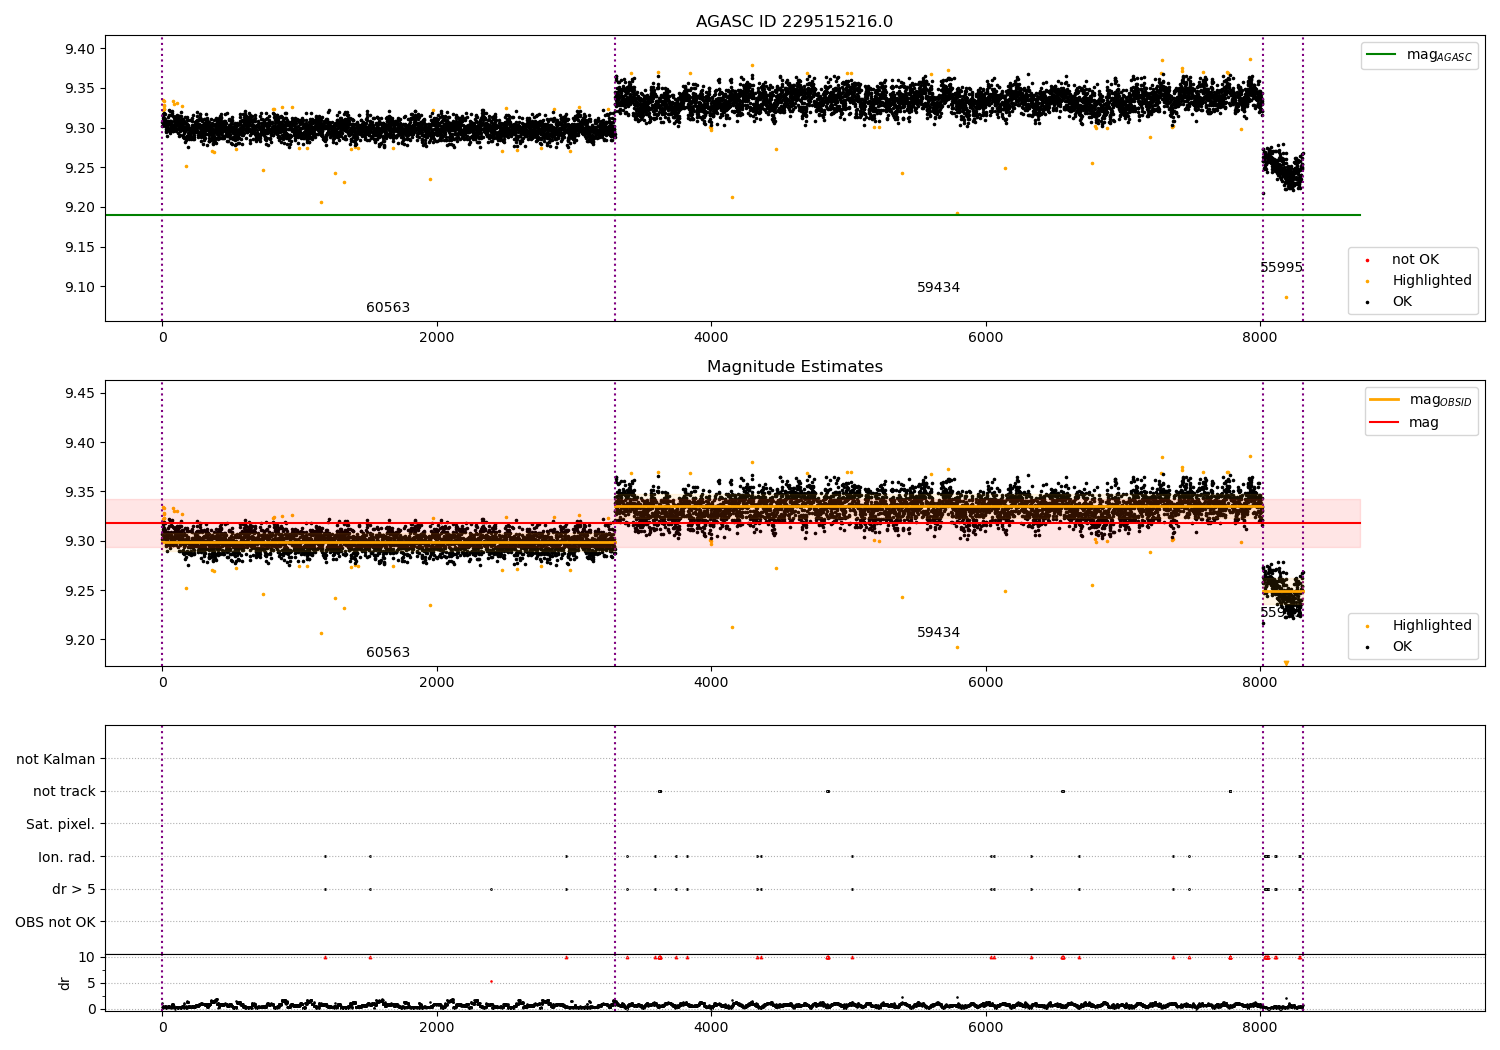Screen dimensions: 1500x1050
Task: Click the 4000 x-tick under bottom flags plot
Action: [711, 1027]
